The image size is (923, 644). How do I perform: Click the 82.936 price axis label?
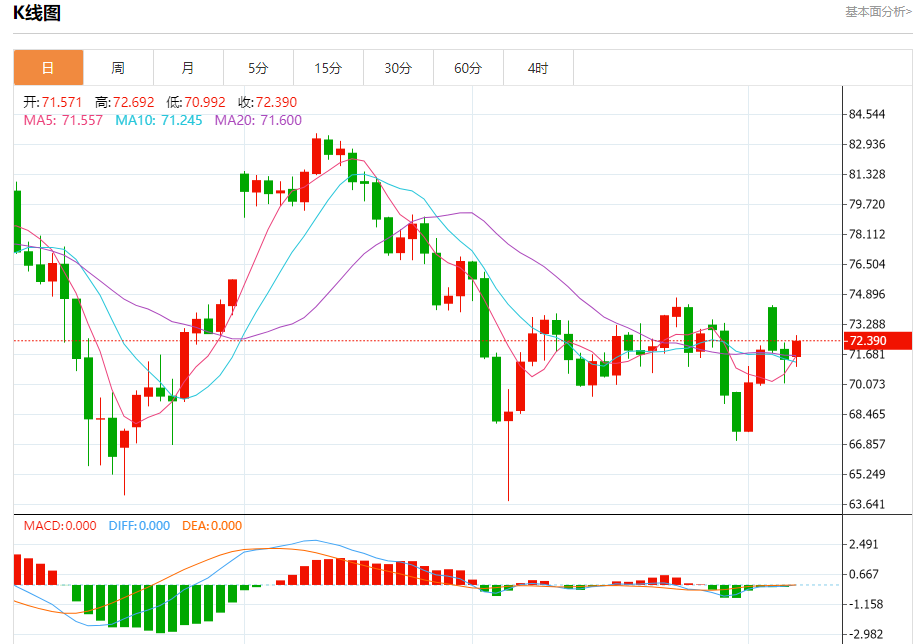[867, 144]
